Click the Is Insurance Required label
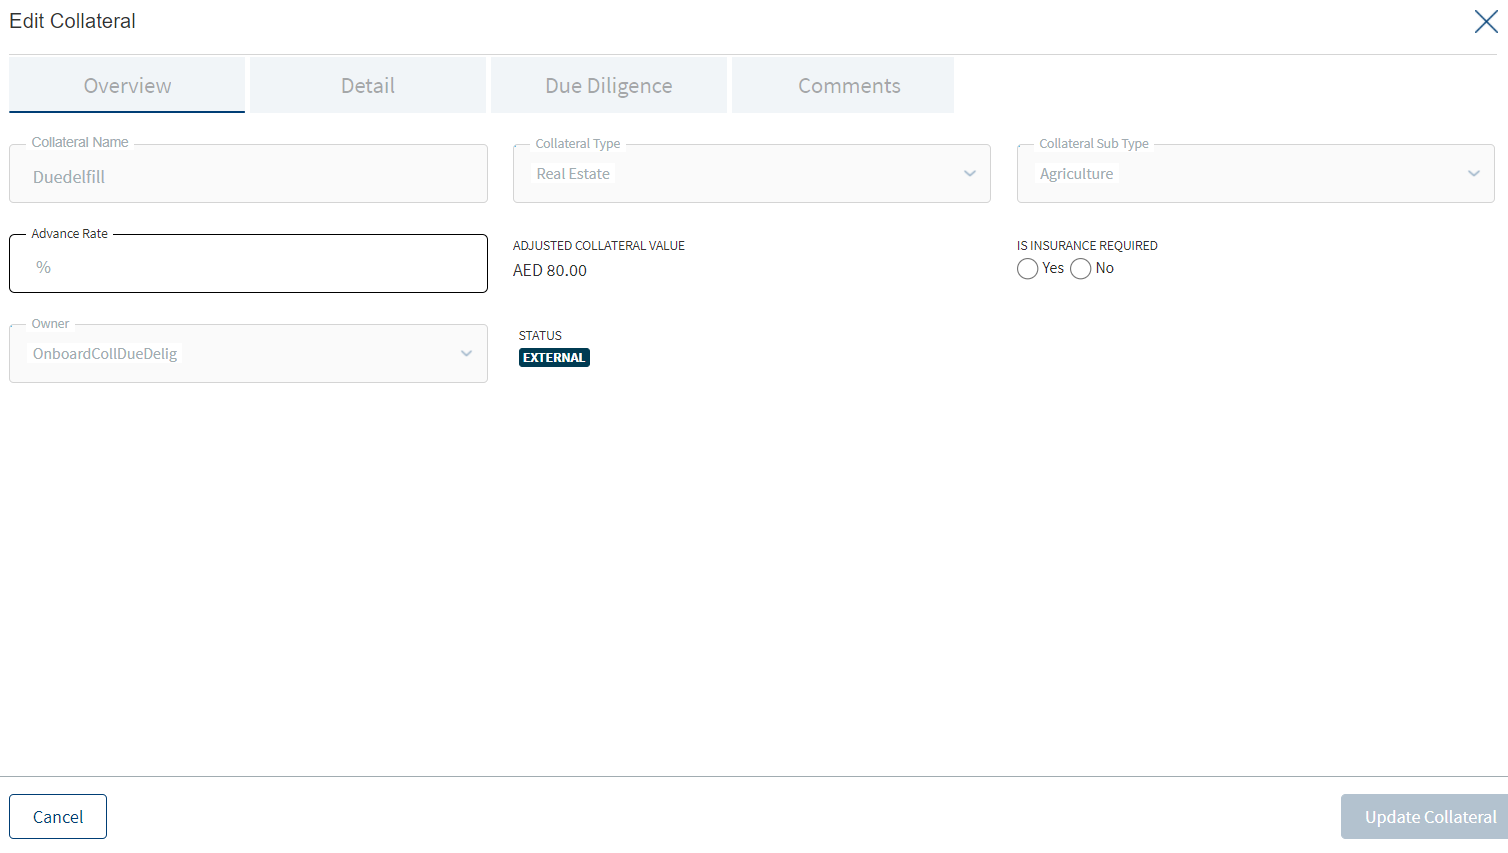Viewport: 1508px width, 853px height. [x=1087, y=246]
